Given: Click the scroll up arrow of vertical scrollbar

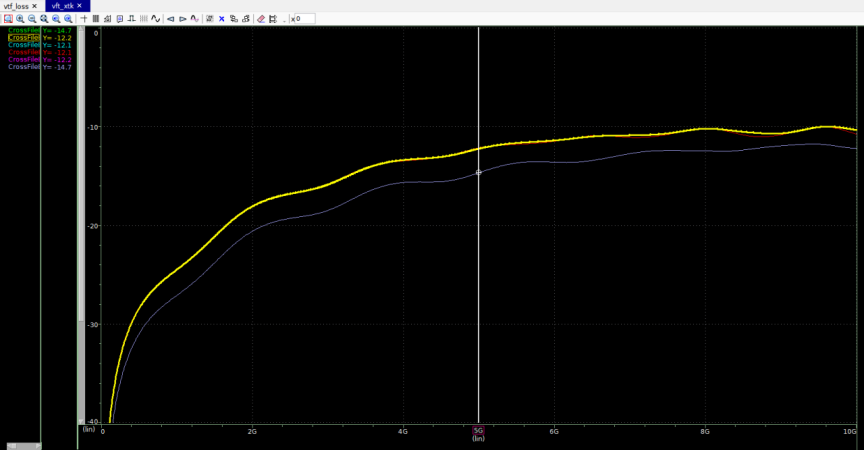Looking at the screenshot, I should 82,29.
